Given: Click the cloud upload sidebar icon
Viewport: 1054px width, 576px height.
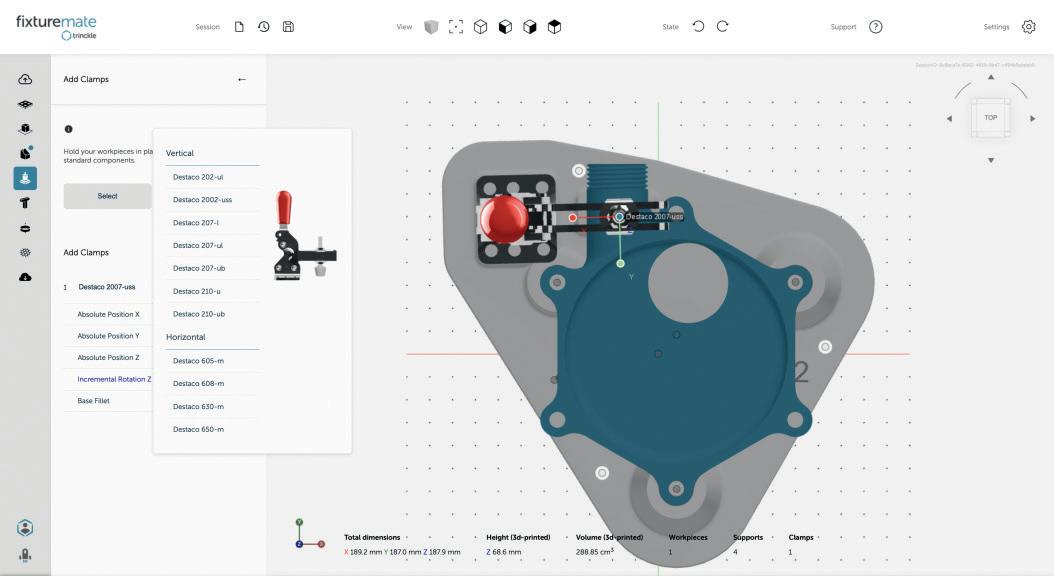Looking at the screenshot, I should (x=25, y=79).
